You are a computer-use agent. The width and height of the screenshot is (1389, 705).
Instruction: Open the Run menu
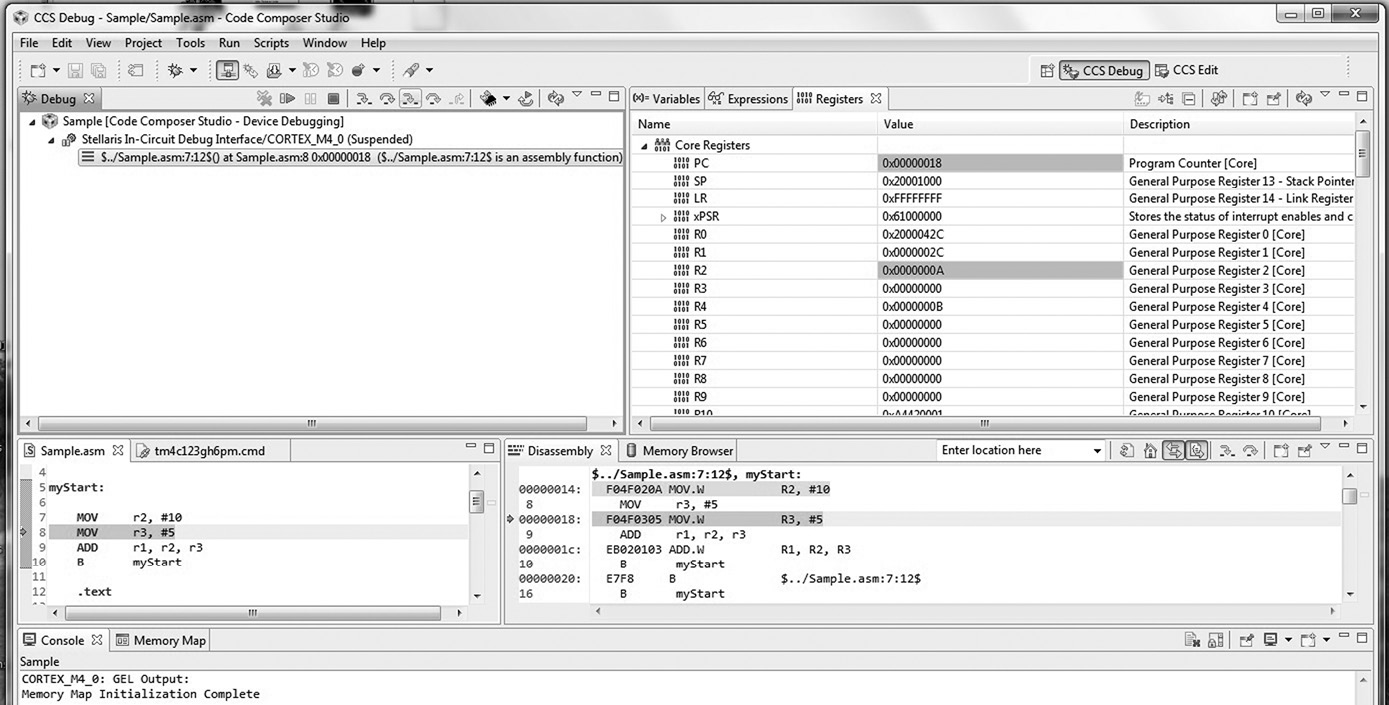[229, 43]
